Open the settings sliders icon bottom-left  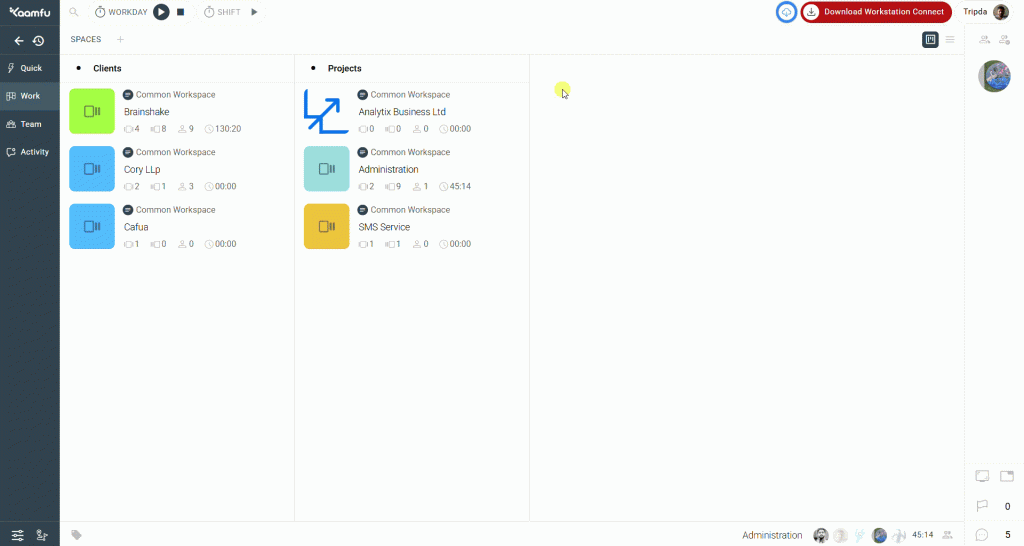point(18,535)
